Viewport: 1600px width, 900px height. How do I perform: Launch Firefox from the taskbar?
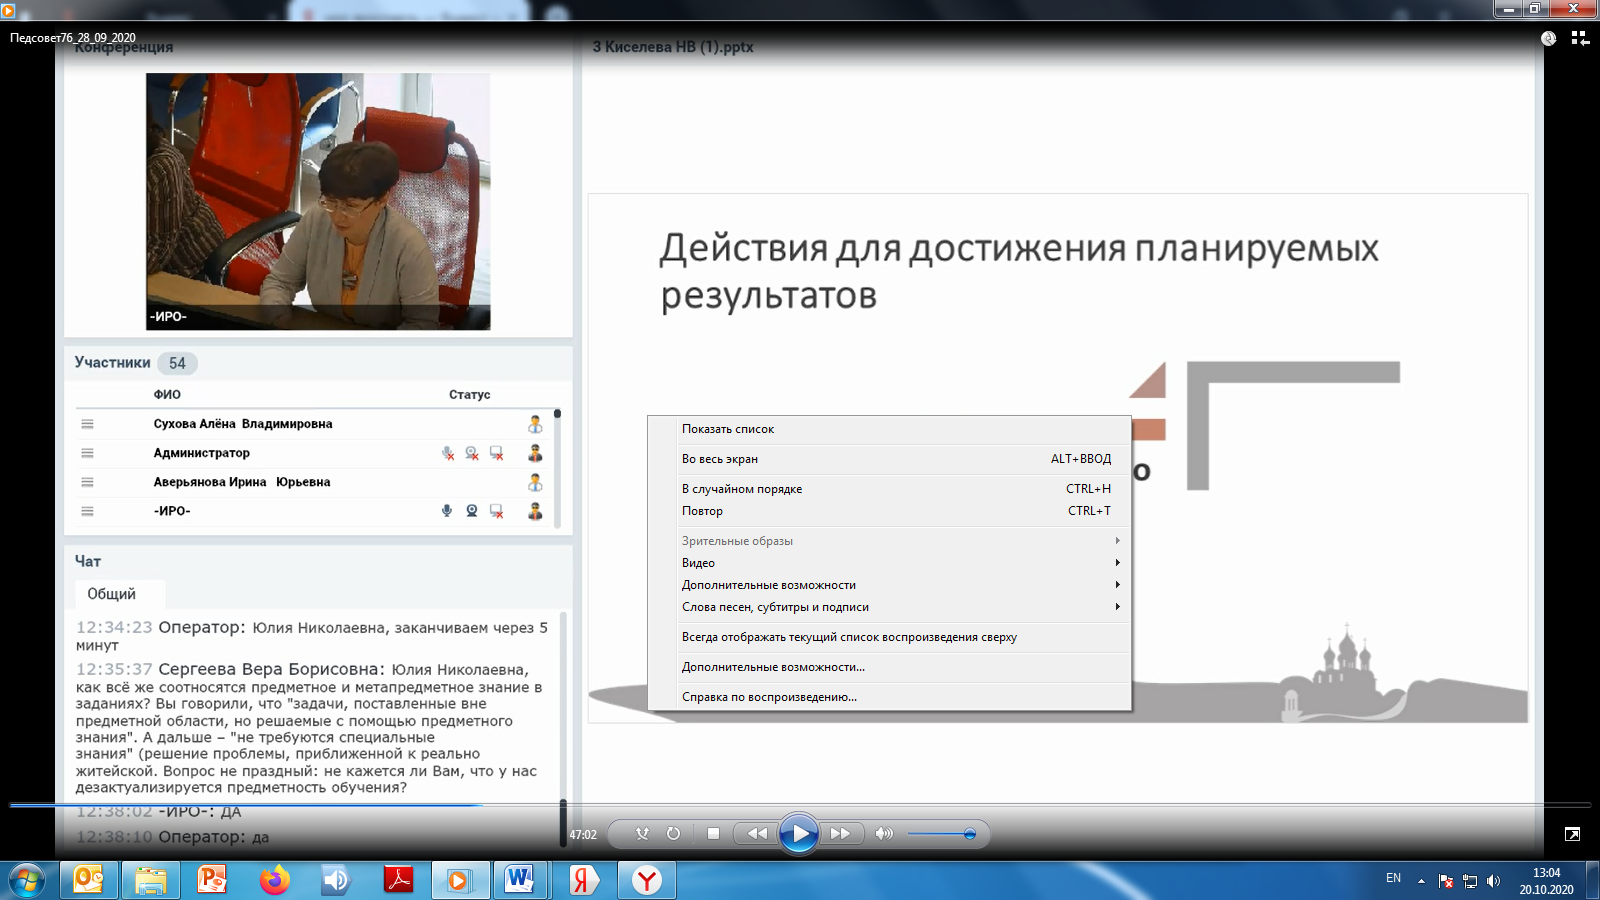pos(275,880)
